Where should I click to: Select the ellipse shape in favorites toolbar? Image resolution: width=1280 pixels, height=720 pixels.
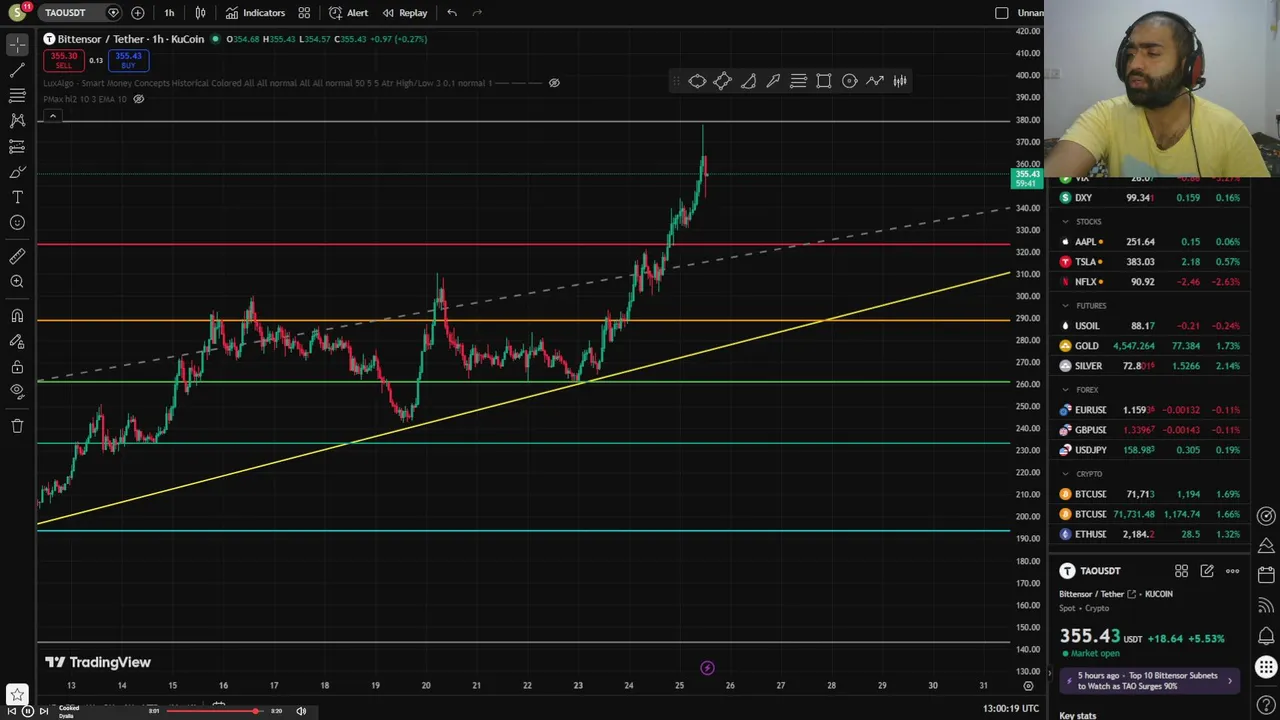[x=697, y=81]
